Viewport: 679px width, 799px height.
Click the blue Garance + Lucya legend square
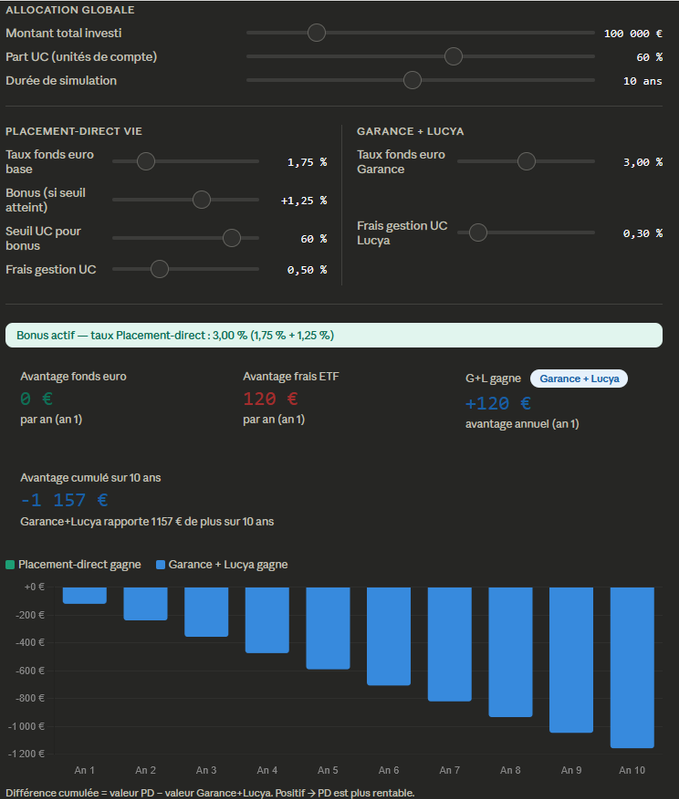point(160,565)
